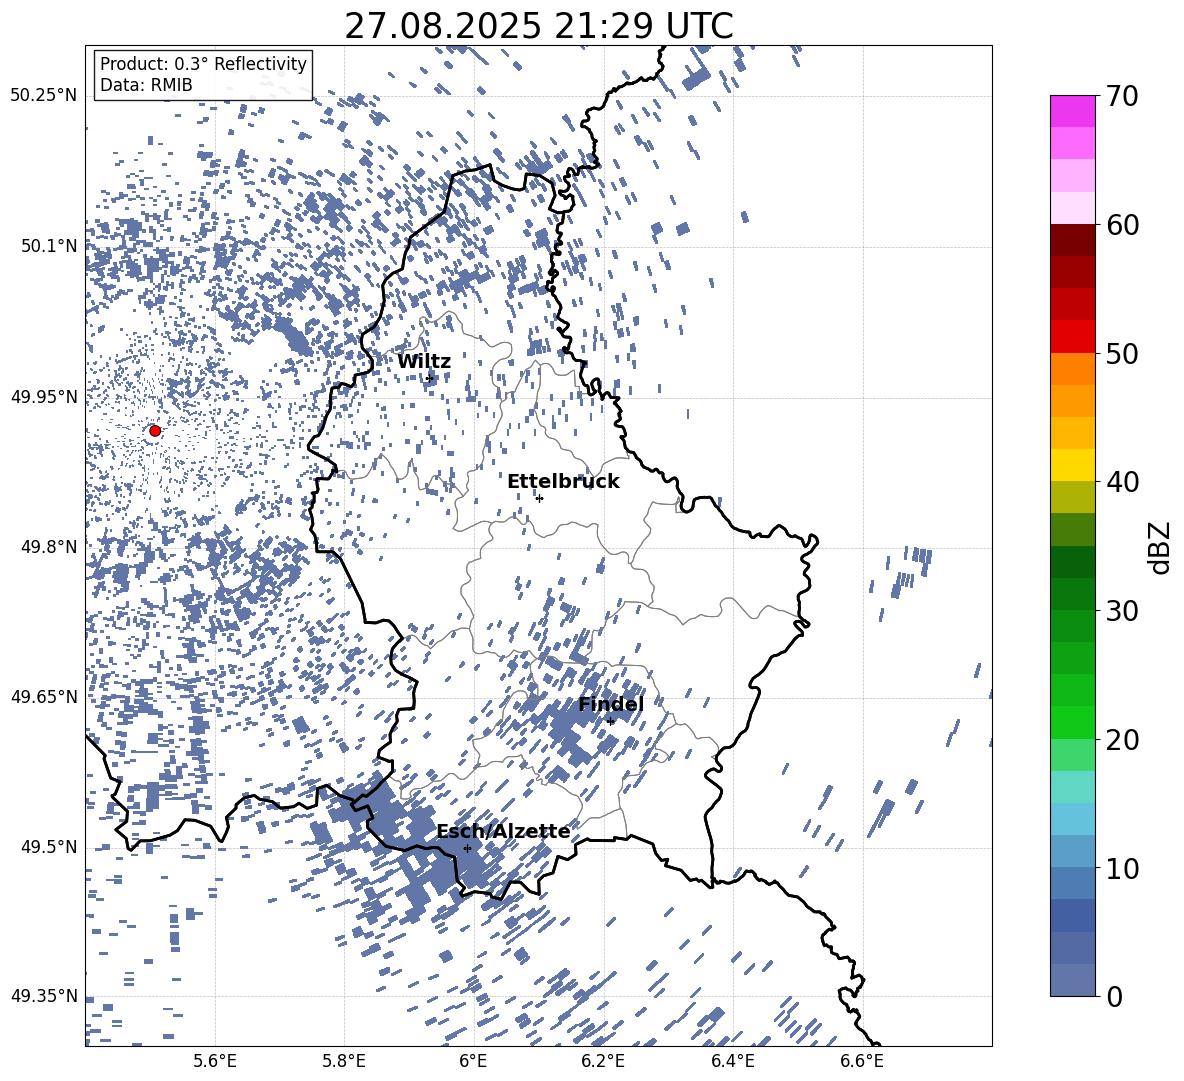Click the 49.5°N latitude label

pyautogui.click(x=50, y=847)
